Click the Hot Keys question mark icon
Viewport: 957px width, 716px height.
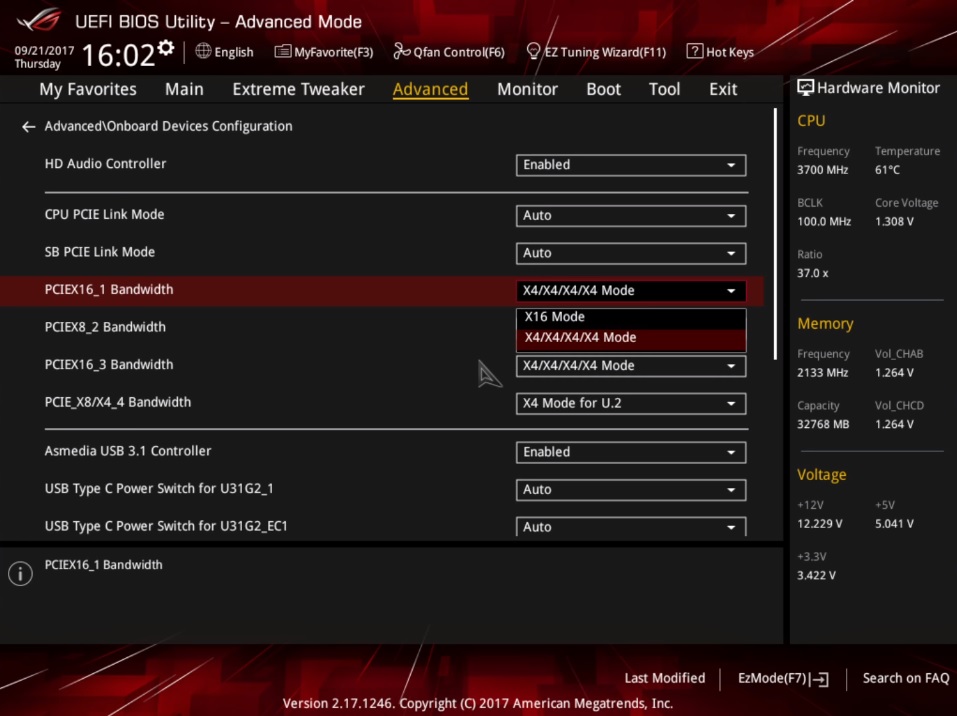tap(694, 51)
